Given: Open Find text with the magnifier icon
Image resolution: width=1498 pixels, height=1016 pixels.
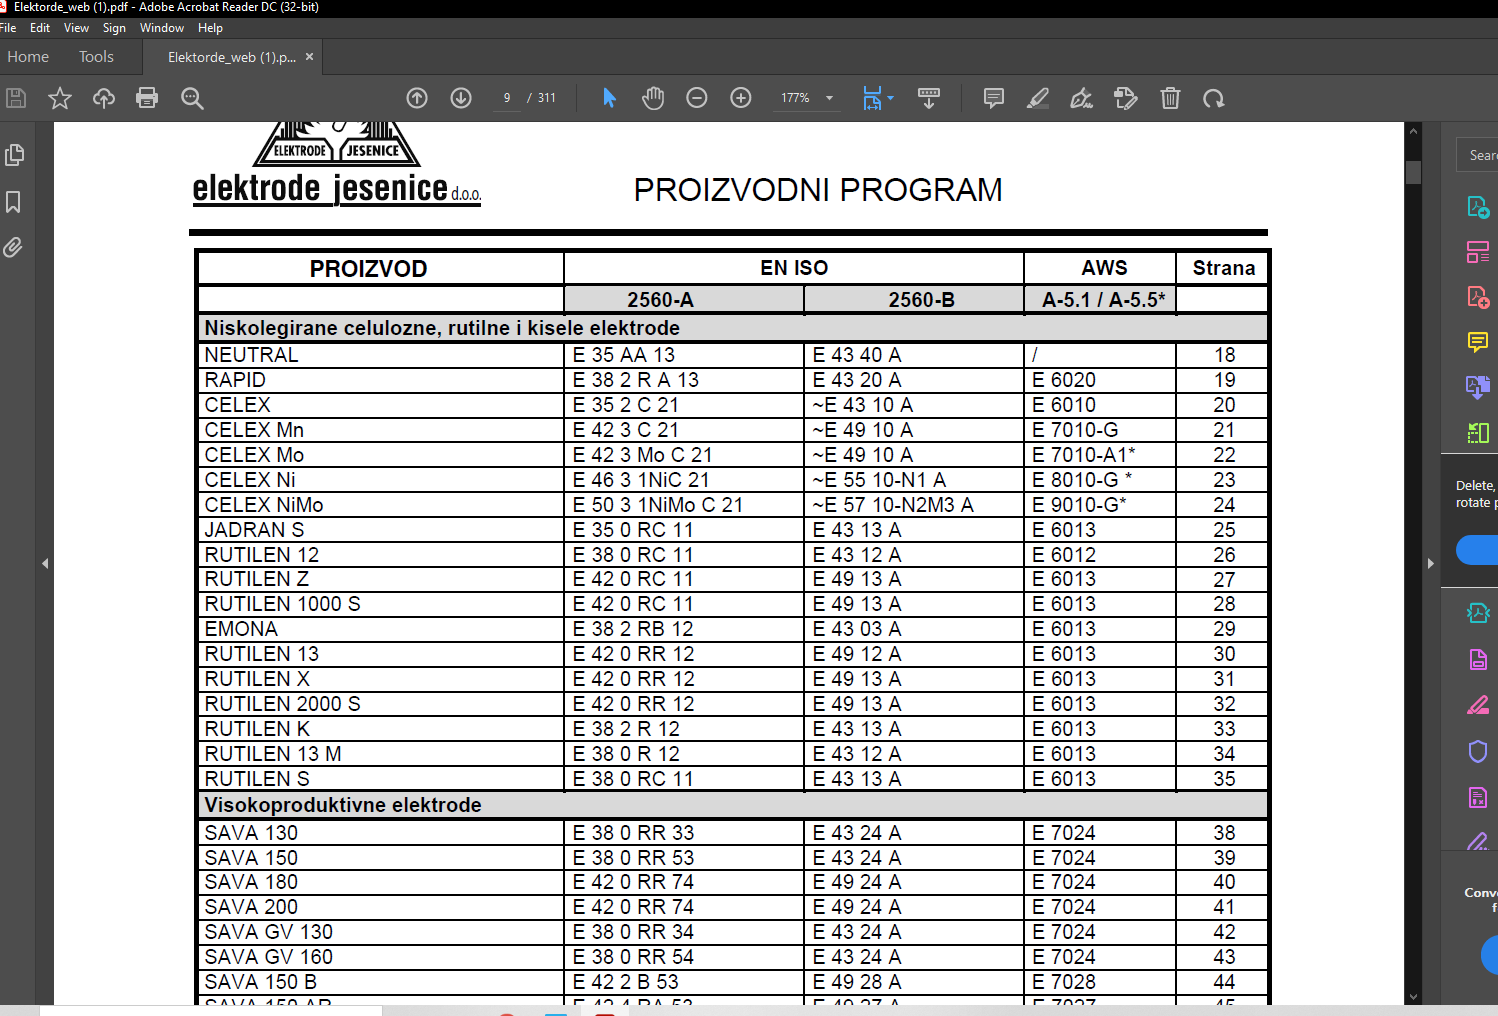Looking at the screenshot, I should [x=192, y=98].
